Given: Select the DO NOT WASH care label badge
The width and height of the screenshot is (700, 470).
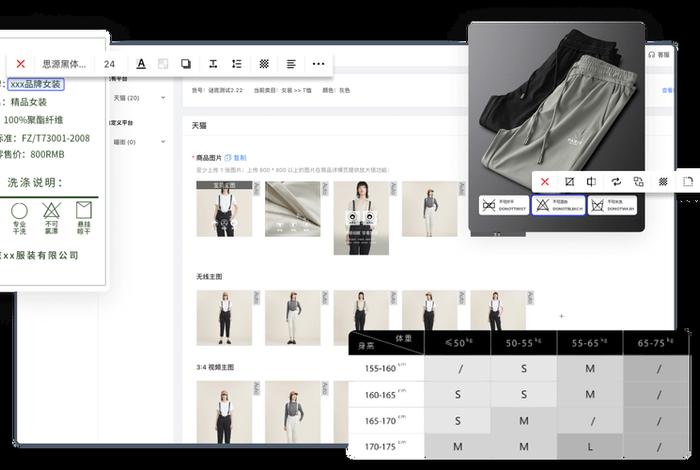Looking at the screenshot, I should (612, 205).
